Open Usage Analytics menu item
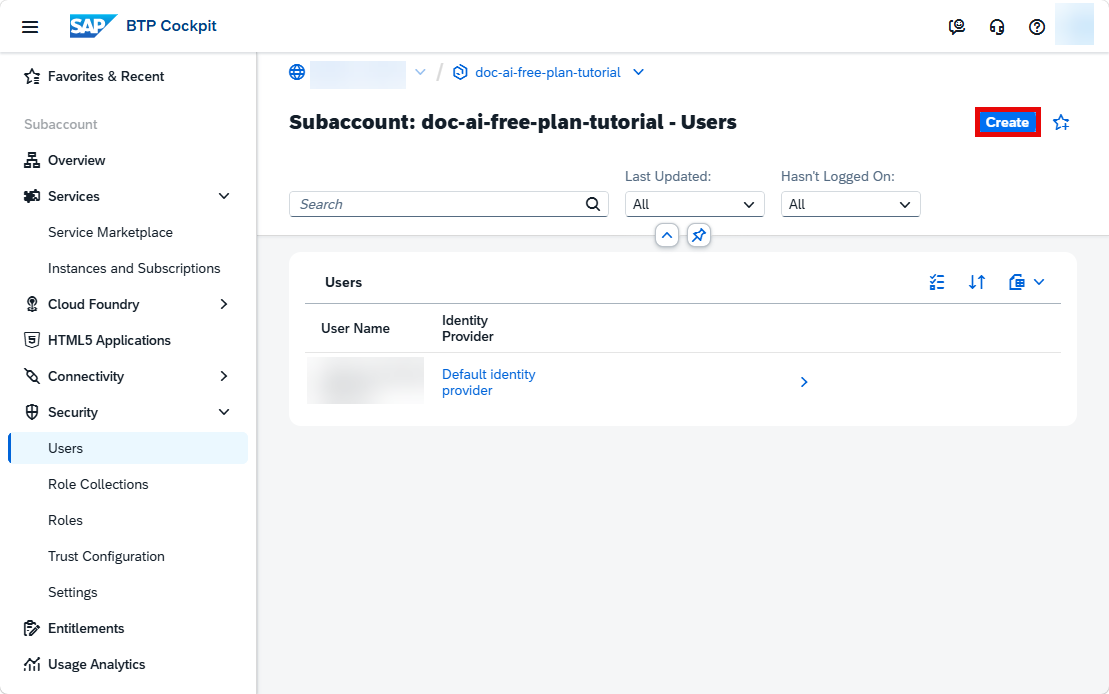The image size is (1109, 694). [x=96, y=664]
